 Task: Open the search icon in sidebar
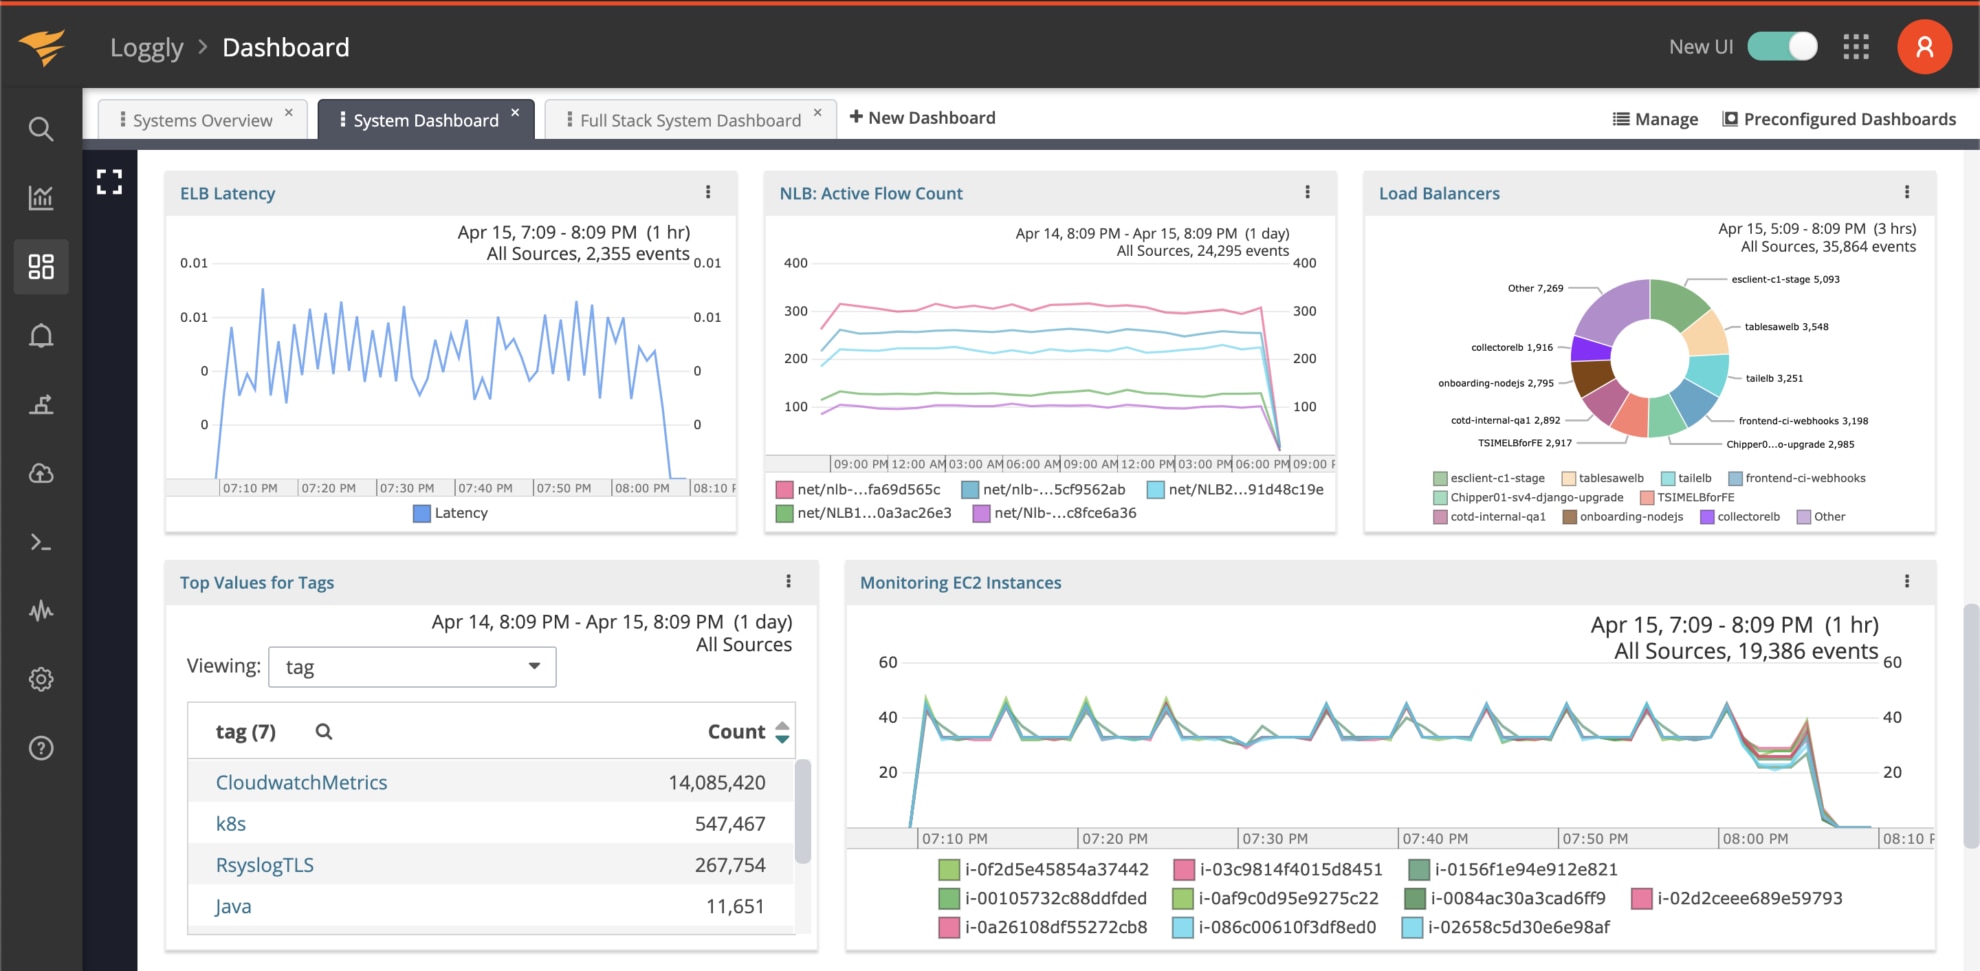[41, 129]
